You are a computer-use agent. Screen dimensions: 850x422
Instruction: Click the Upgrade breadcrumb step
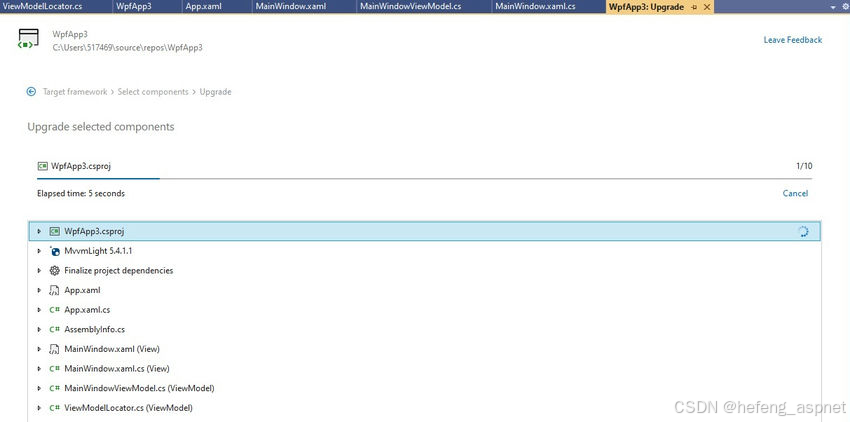215,92
